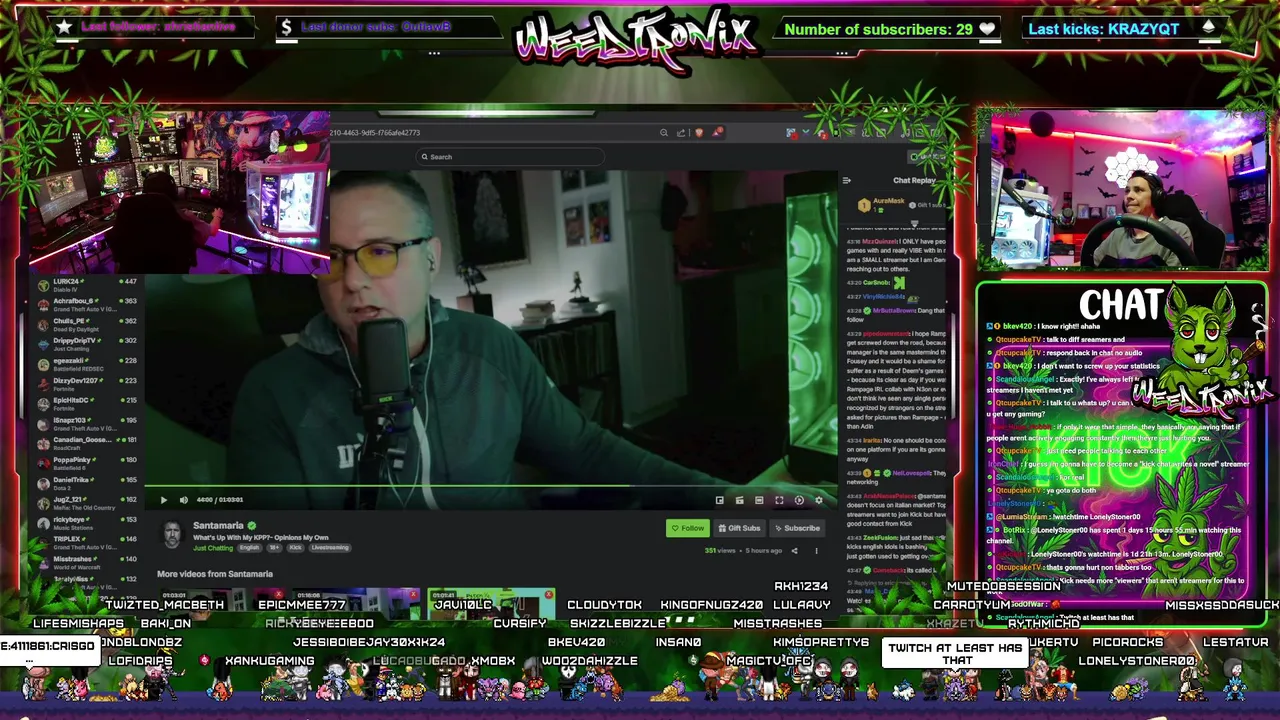Open Achrafbou_6 channel in sidebar
This screenshot has height=720, width=1280.
pos(86,305)
